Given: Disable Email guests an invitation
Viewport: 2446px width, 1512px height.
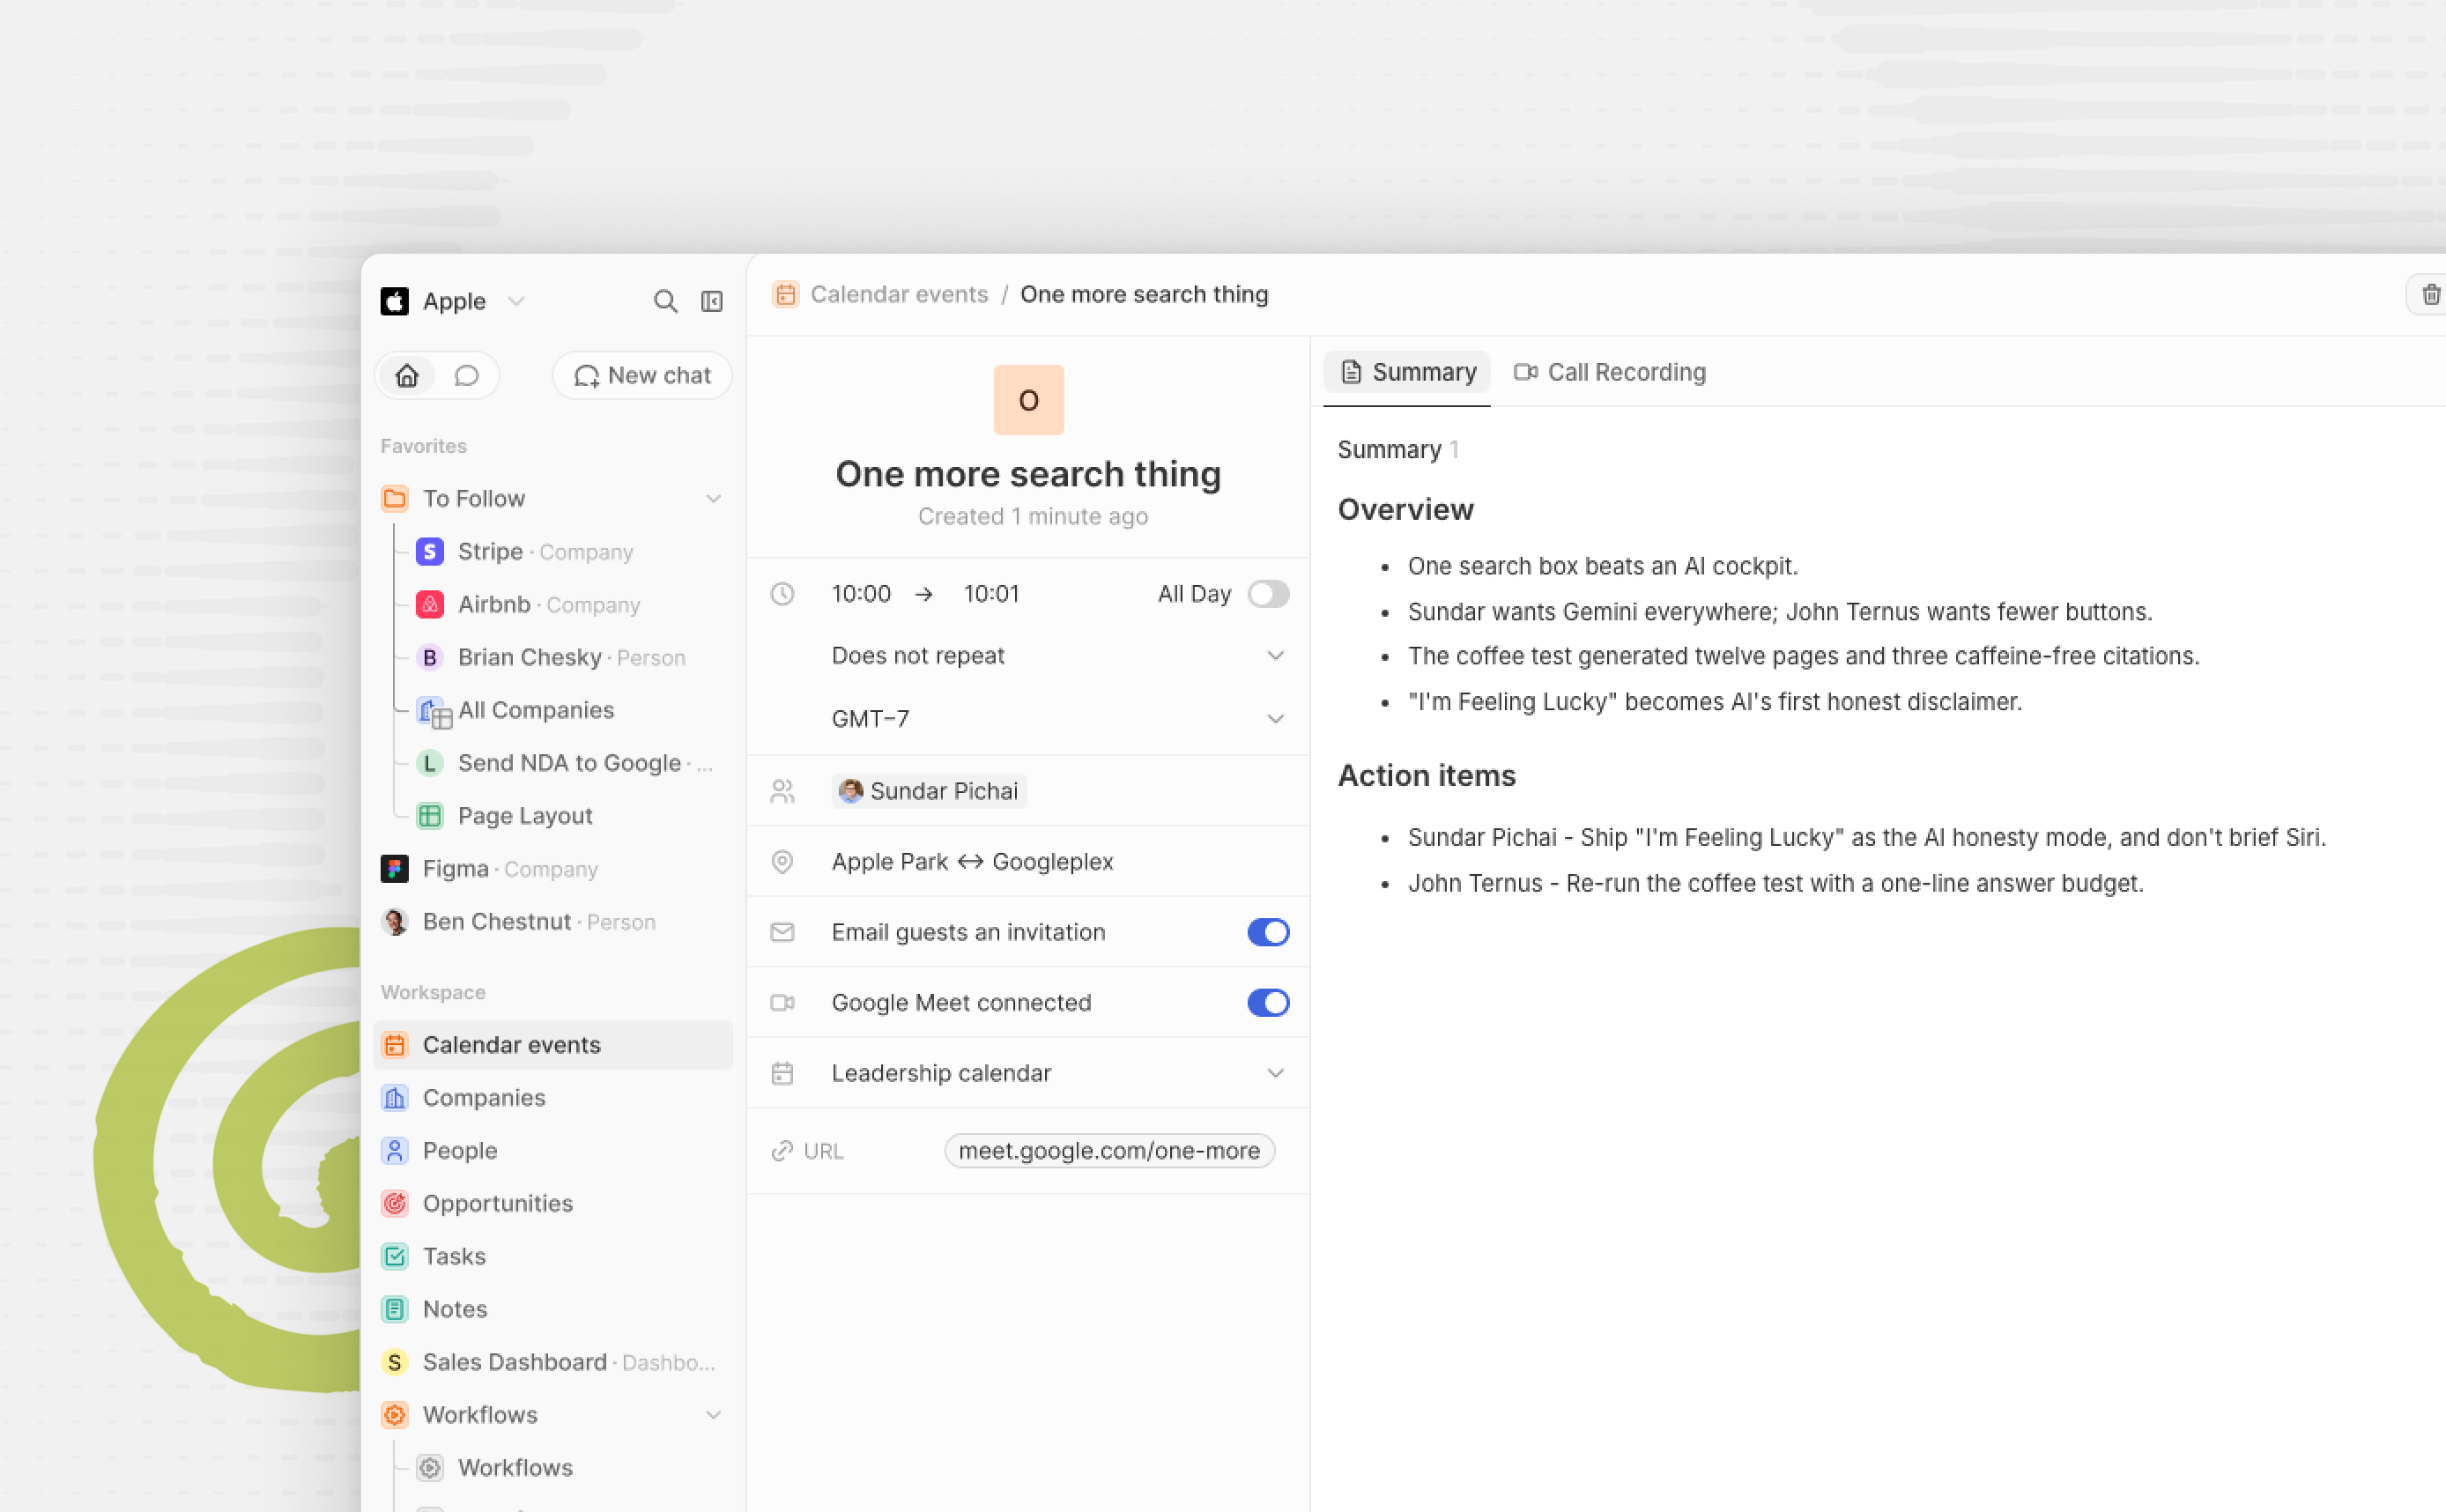Looking at the screenshot, I should [1268, 932].
